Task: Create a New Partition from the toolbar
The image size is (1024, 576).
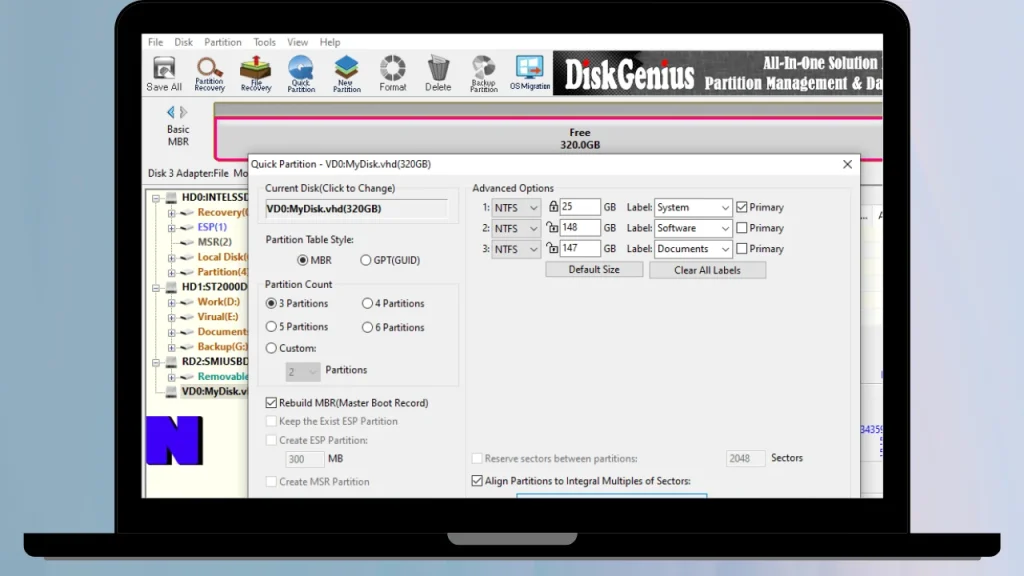Action: (x=347, y=73)
